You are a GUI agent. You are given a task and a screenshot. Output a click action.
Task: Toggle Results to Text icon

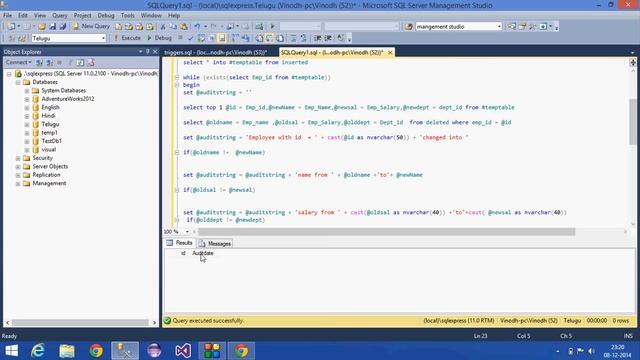[x=259, y=38]
